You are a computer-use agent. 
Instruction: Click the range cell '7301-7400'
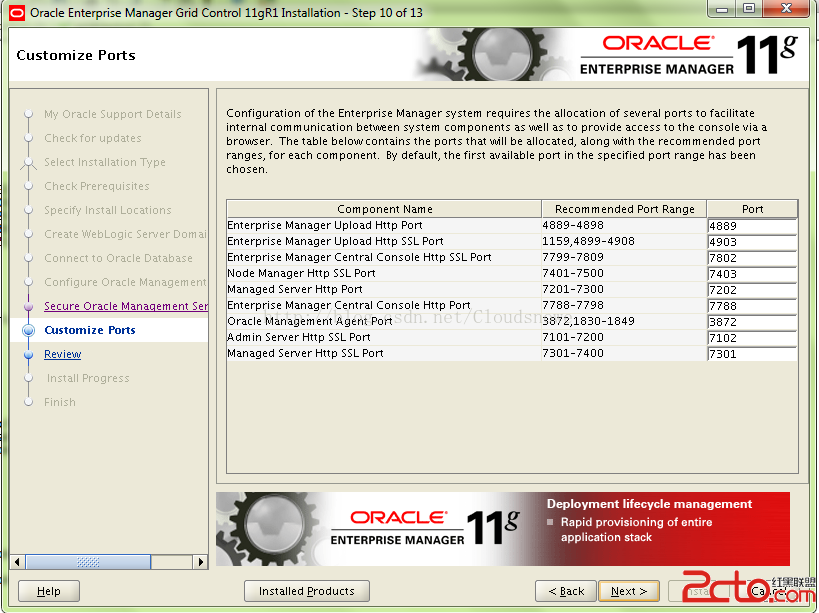(573, 353)
